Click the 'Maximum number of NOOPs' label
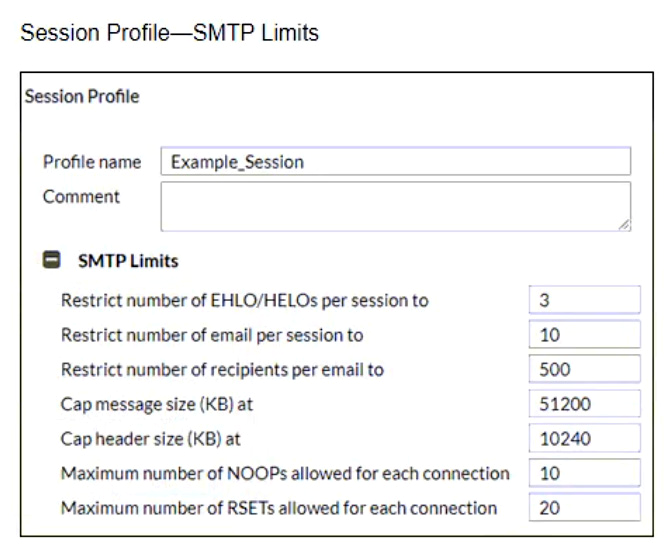Screen dimensions: 668x555 click(x=285, y=473)
